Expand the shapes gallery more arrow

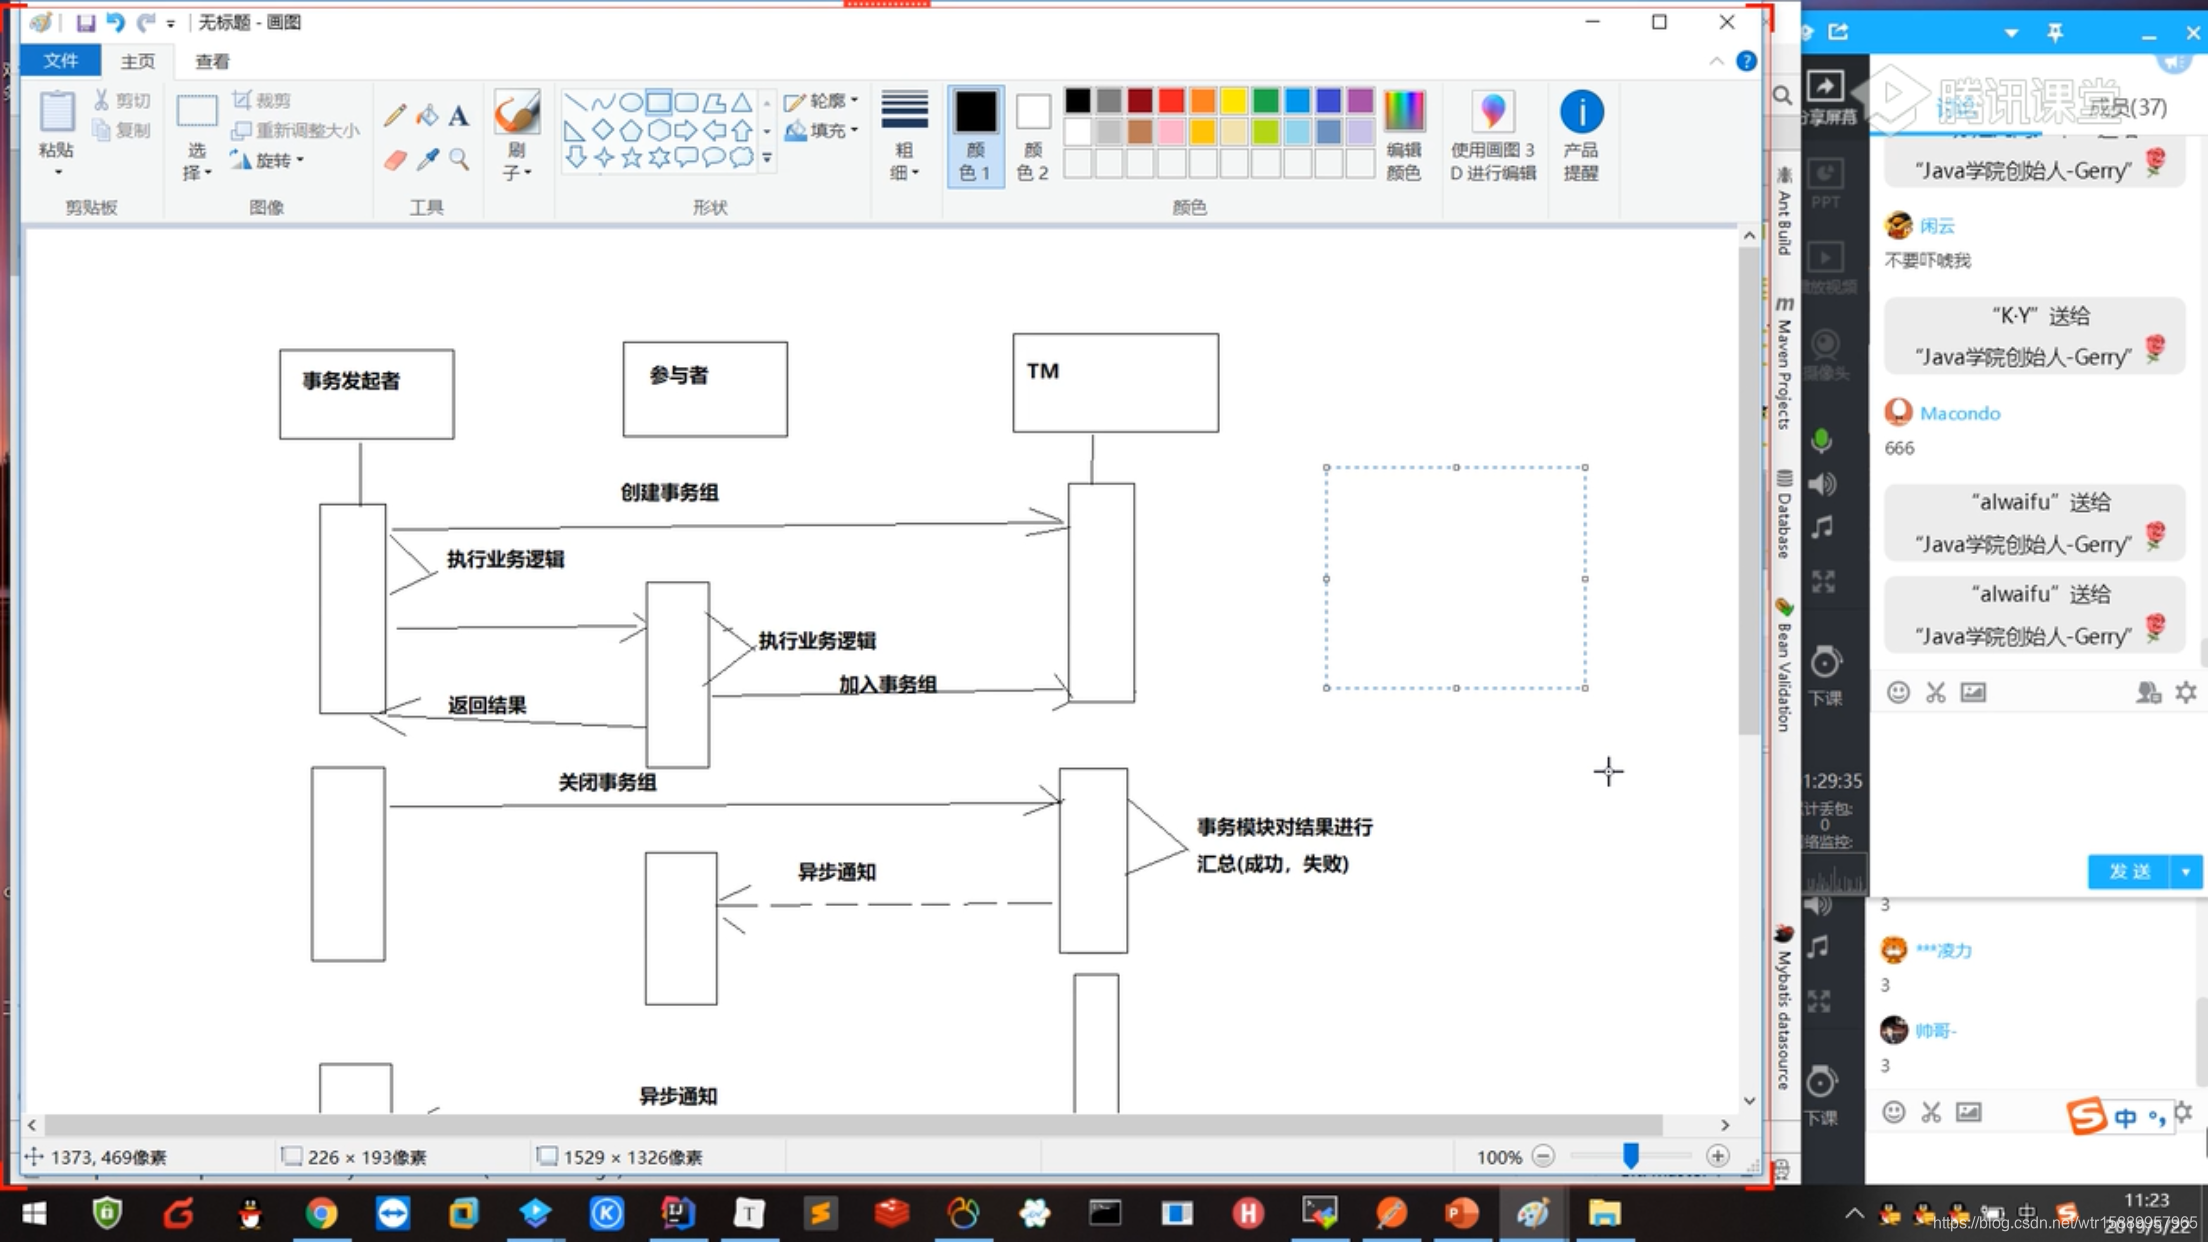pyautogui.click(x=767, y=158)
